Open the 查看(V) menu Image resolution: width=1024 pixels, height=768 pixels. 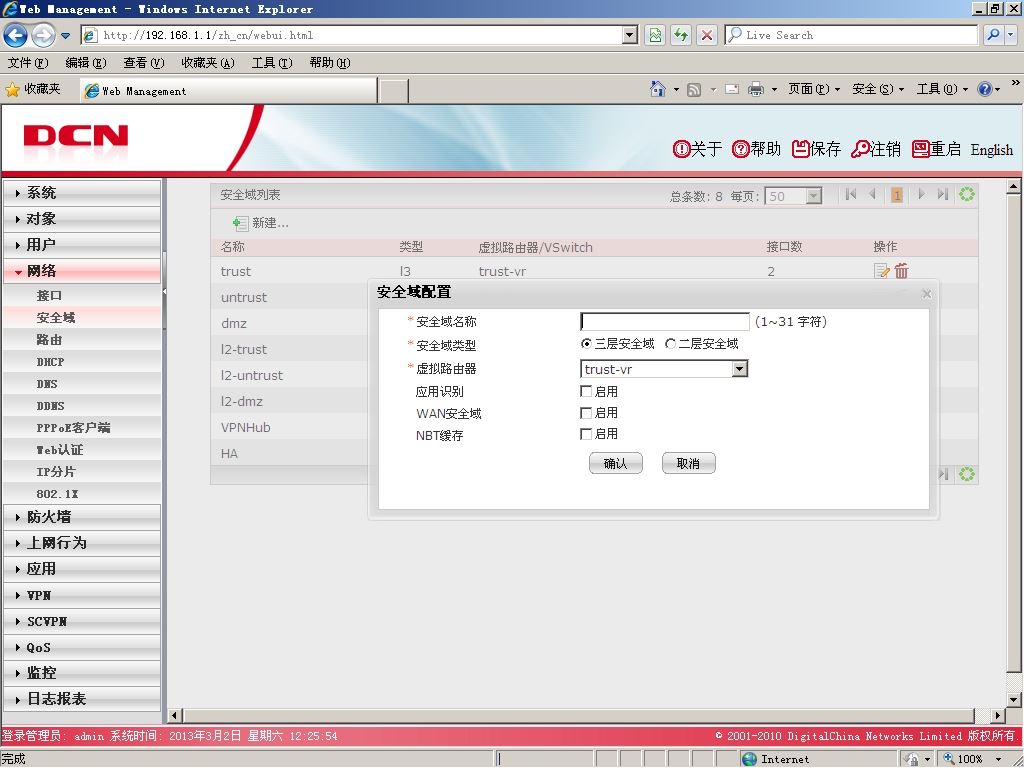tap(144, 63)
